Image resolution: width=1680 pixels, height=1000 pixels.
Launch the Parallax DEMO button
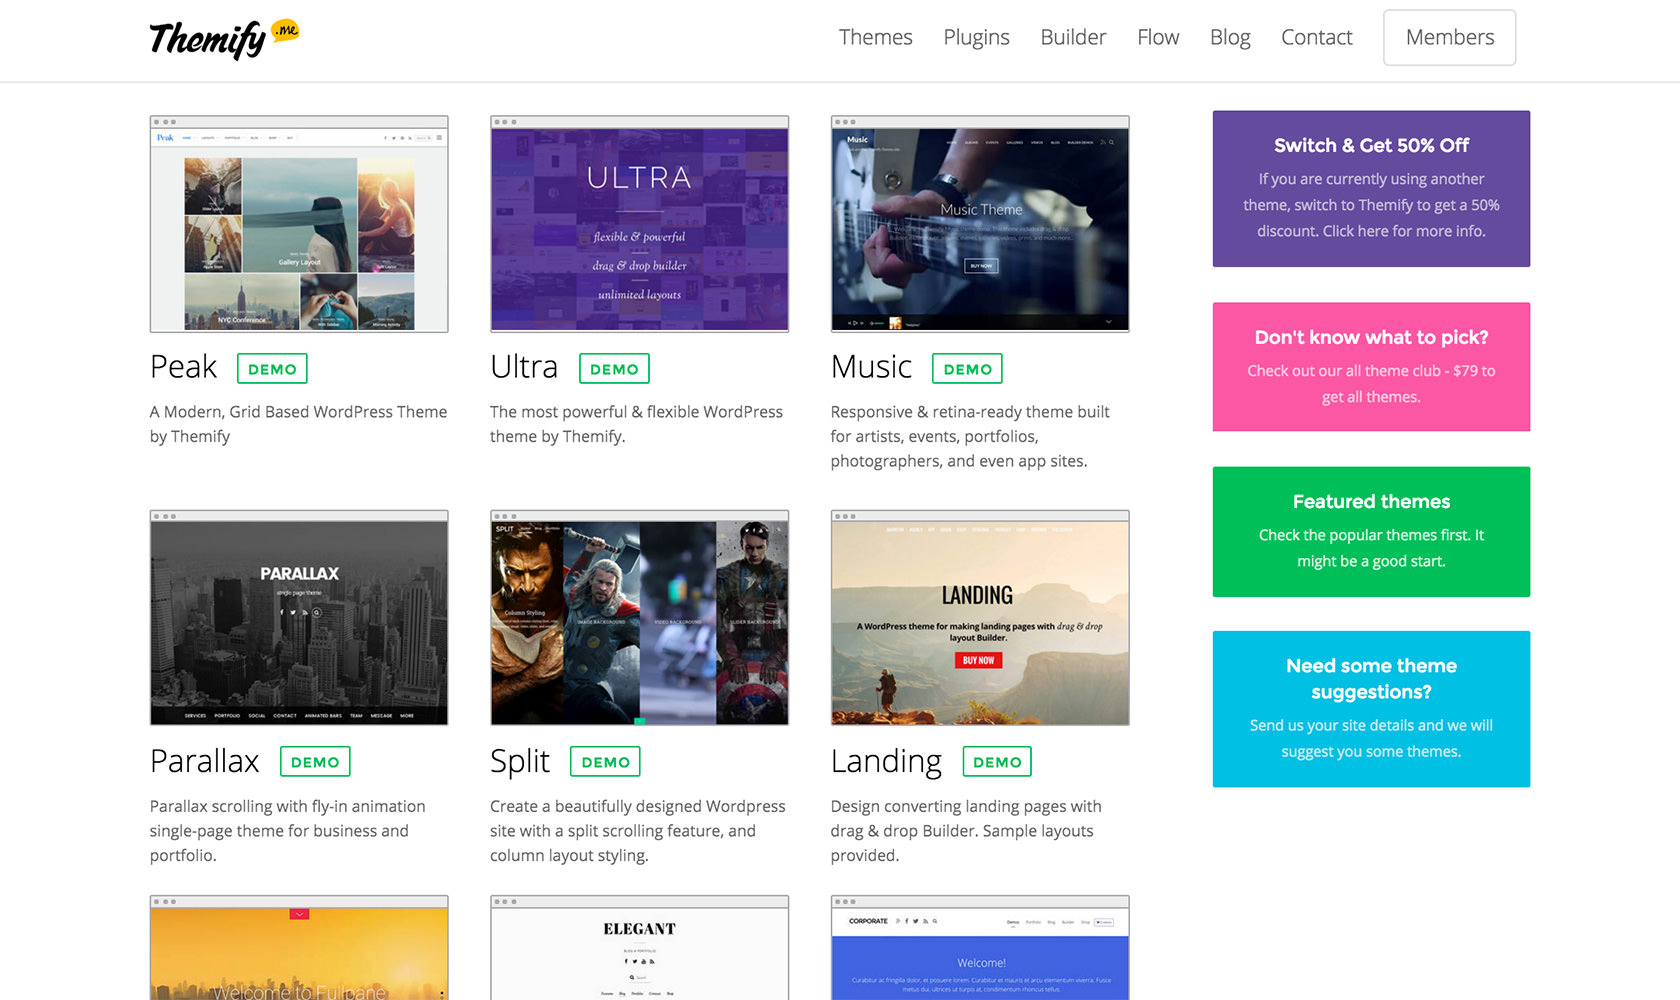tap(315, 761)
